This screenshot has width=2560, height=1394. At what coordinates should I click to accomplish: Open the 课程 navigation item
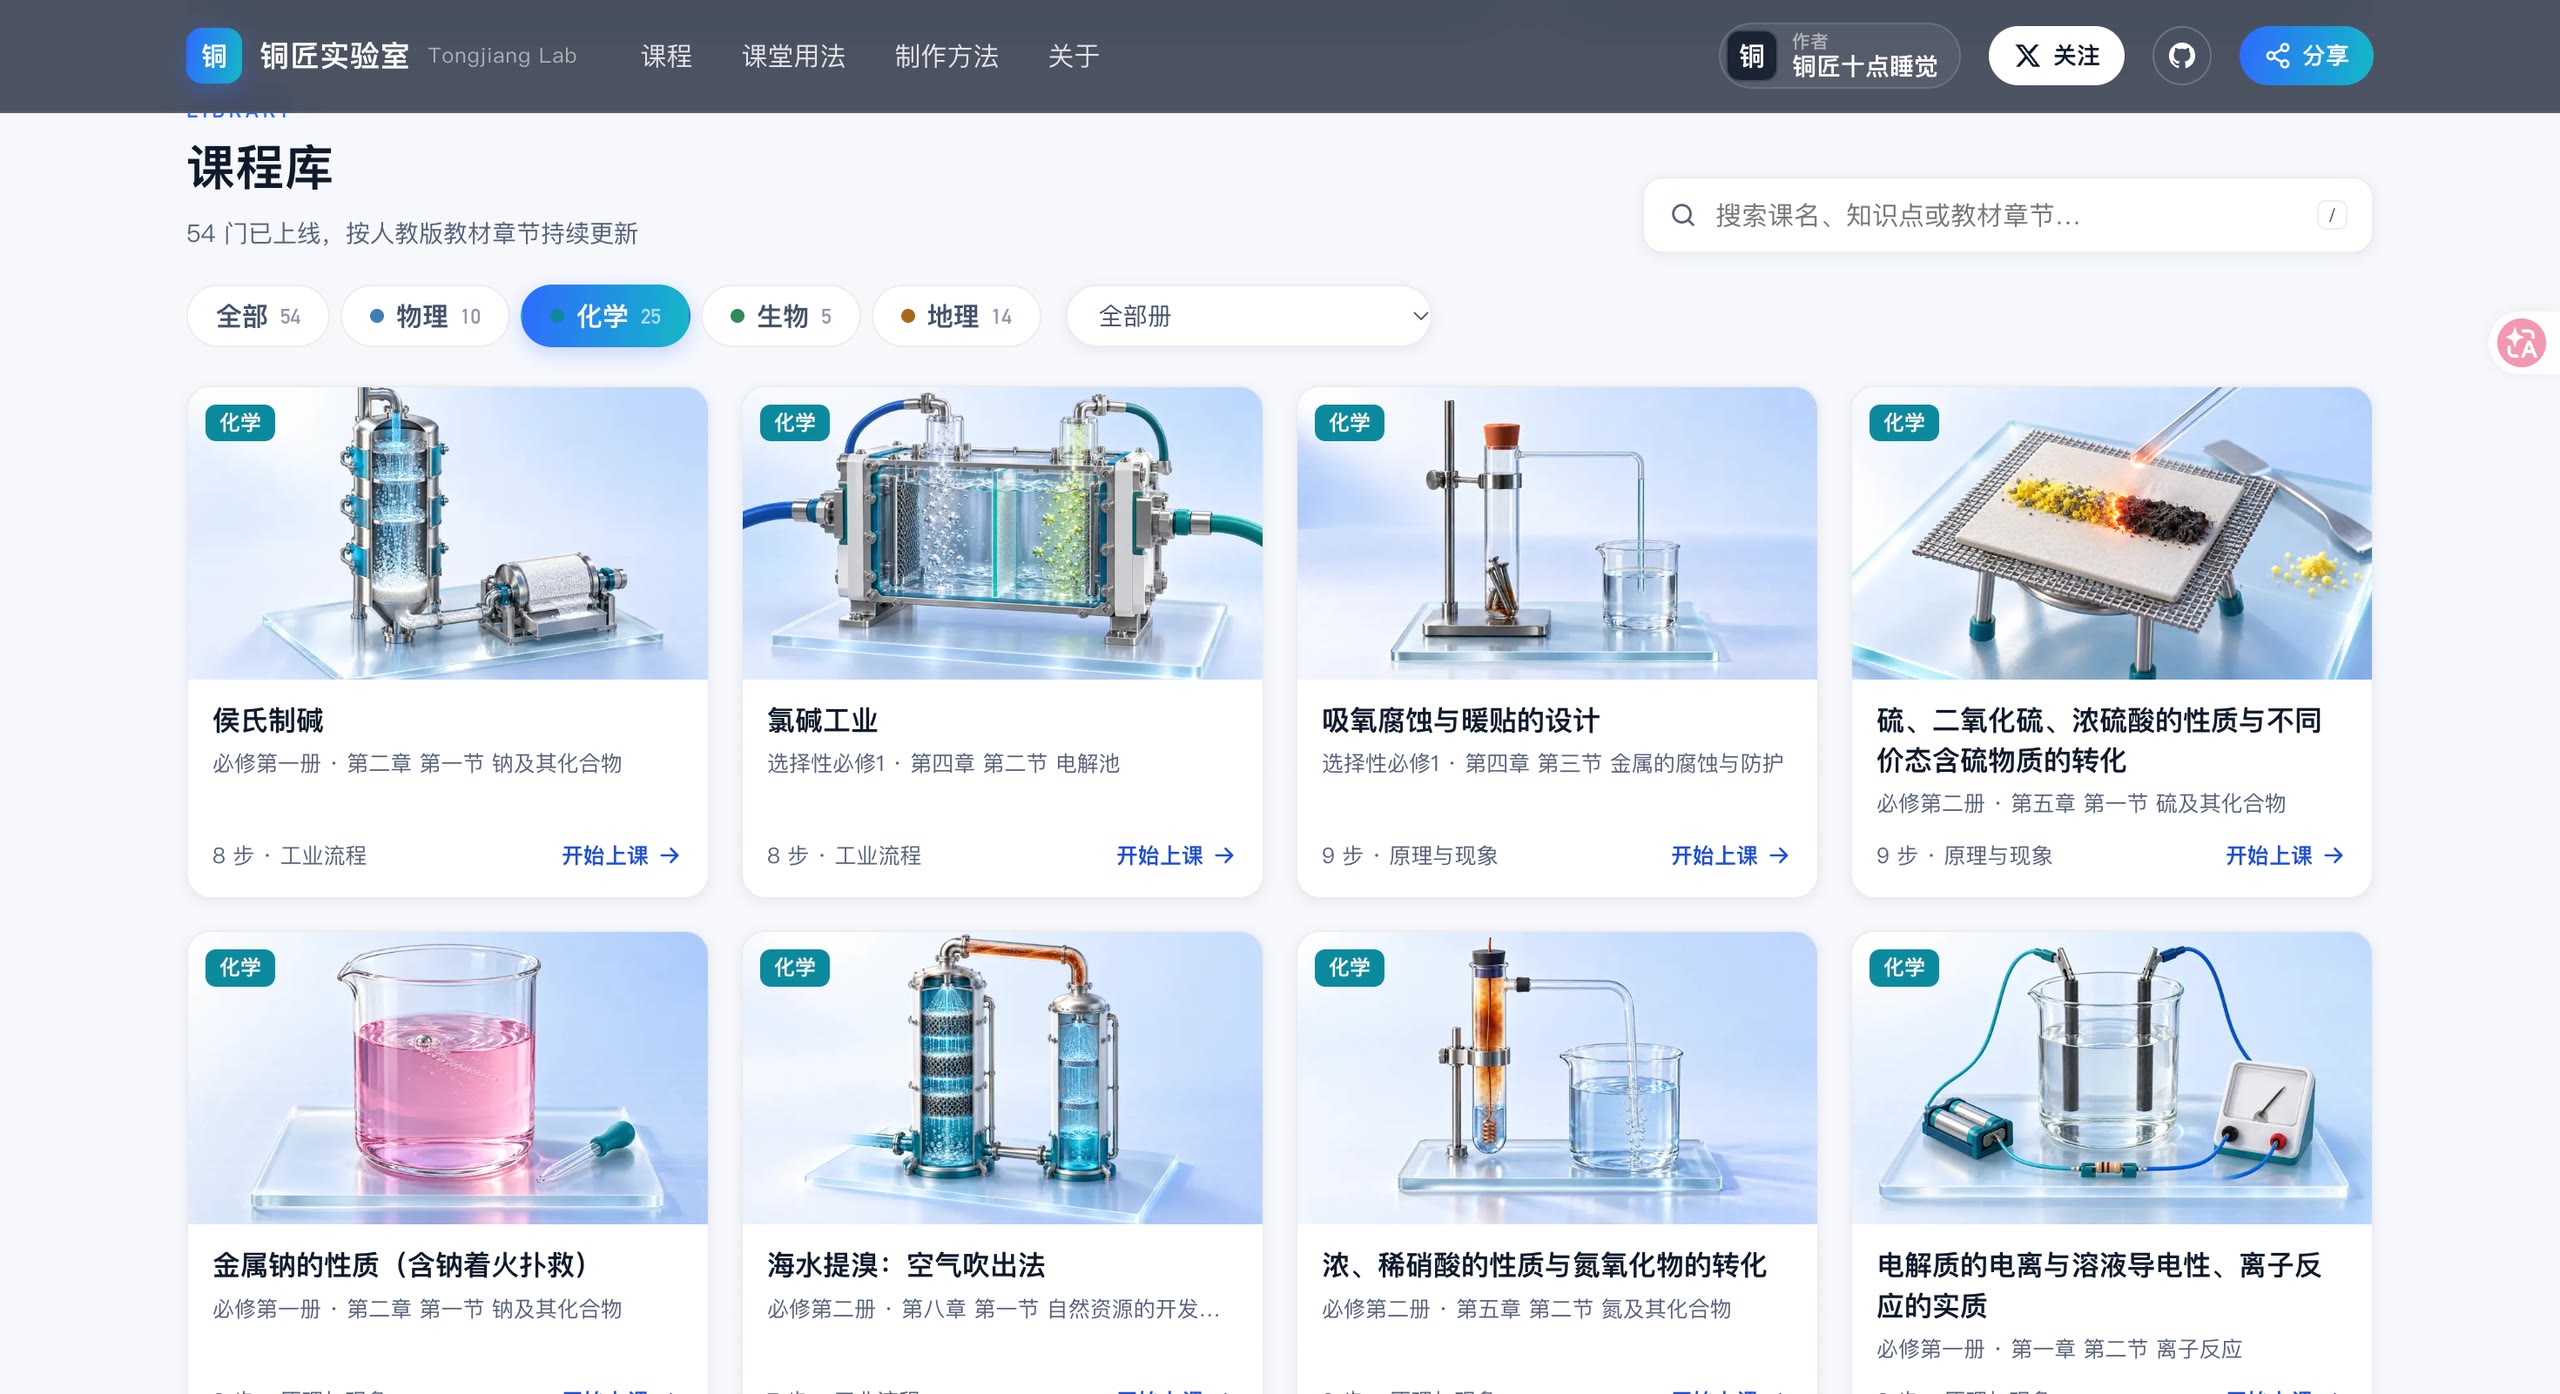coord(666,55)
